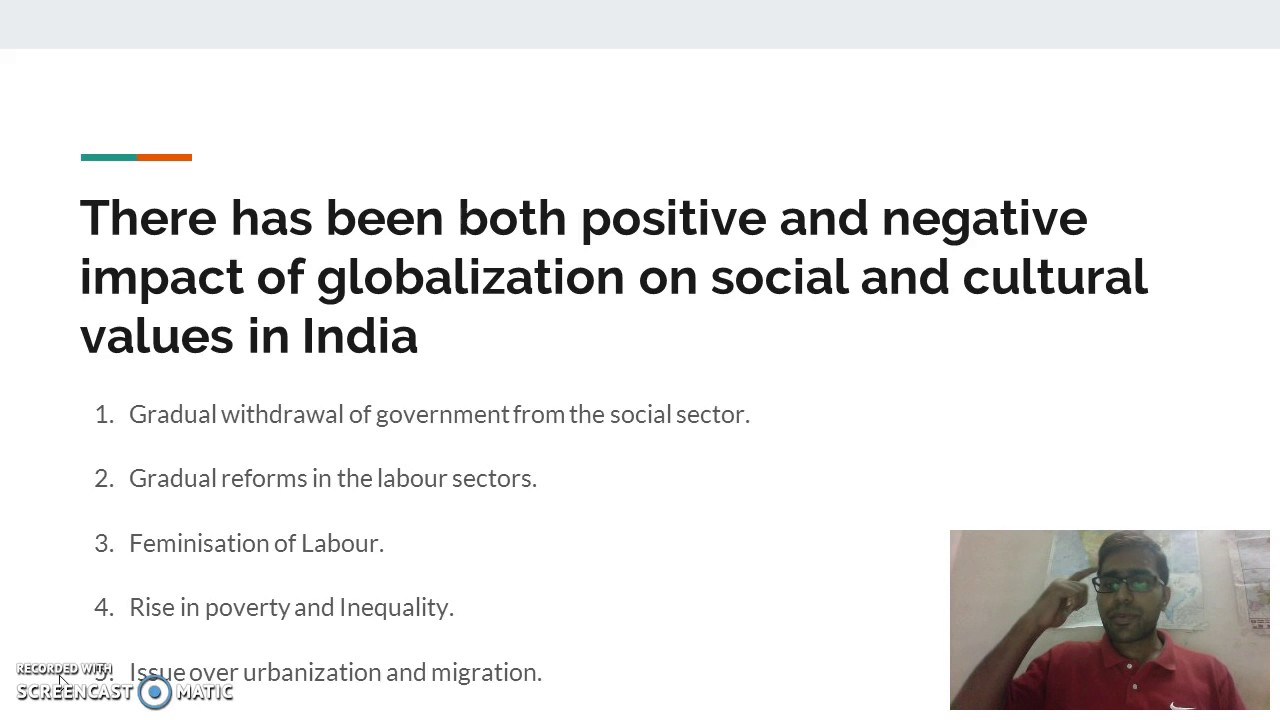This screenshot has width=1280, height=720.
Task: Click the list number "2." marker
Action: (105, 478)
